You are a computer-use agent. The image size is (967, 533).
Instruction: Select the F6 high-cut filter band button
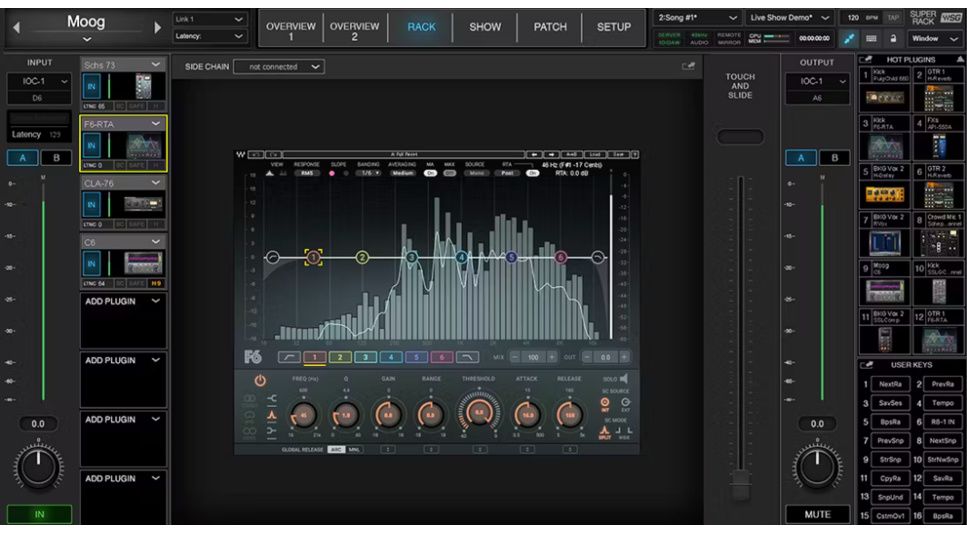point(467,357)
